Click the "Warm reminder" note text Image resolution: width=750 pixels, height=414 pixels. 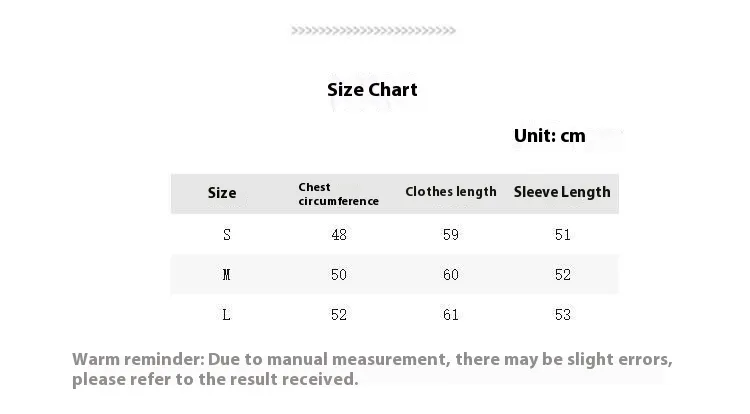(x=372, y=369)
